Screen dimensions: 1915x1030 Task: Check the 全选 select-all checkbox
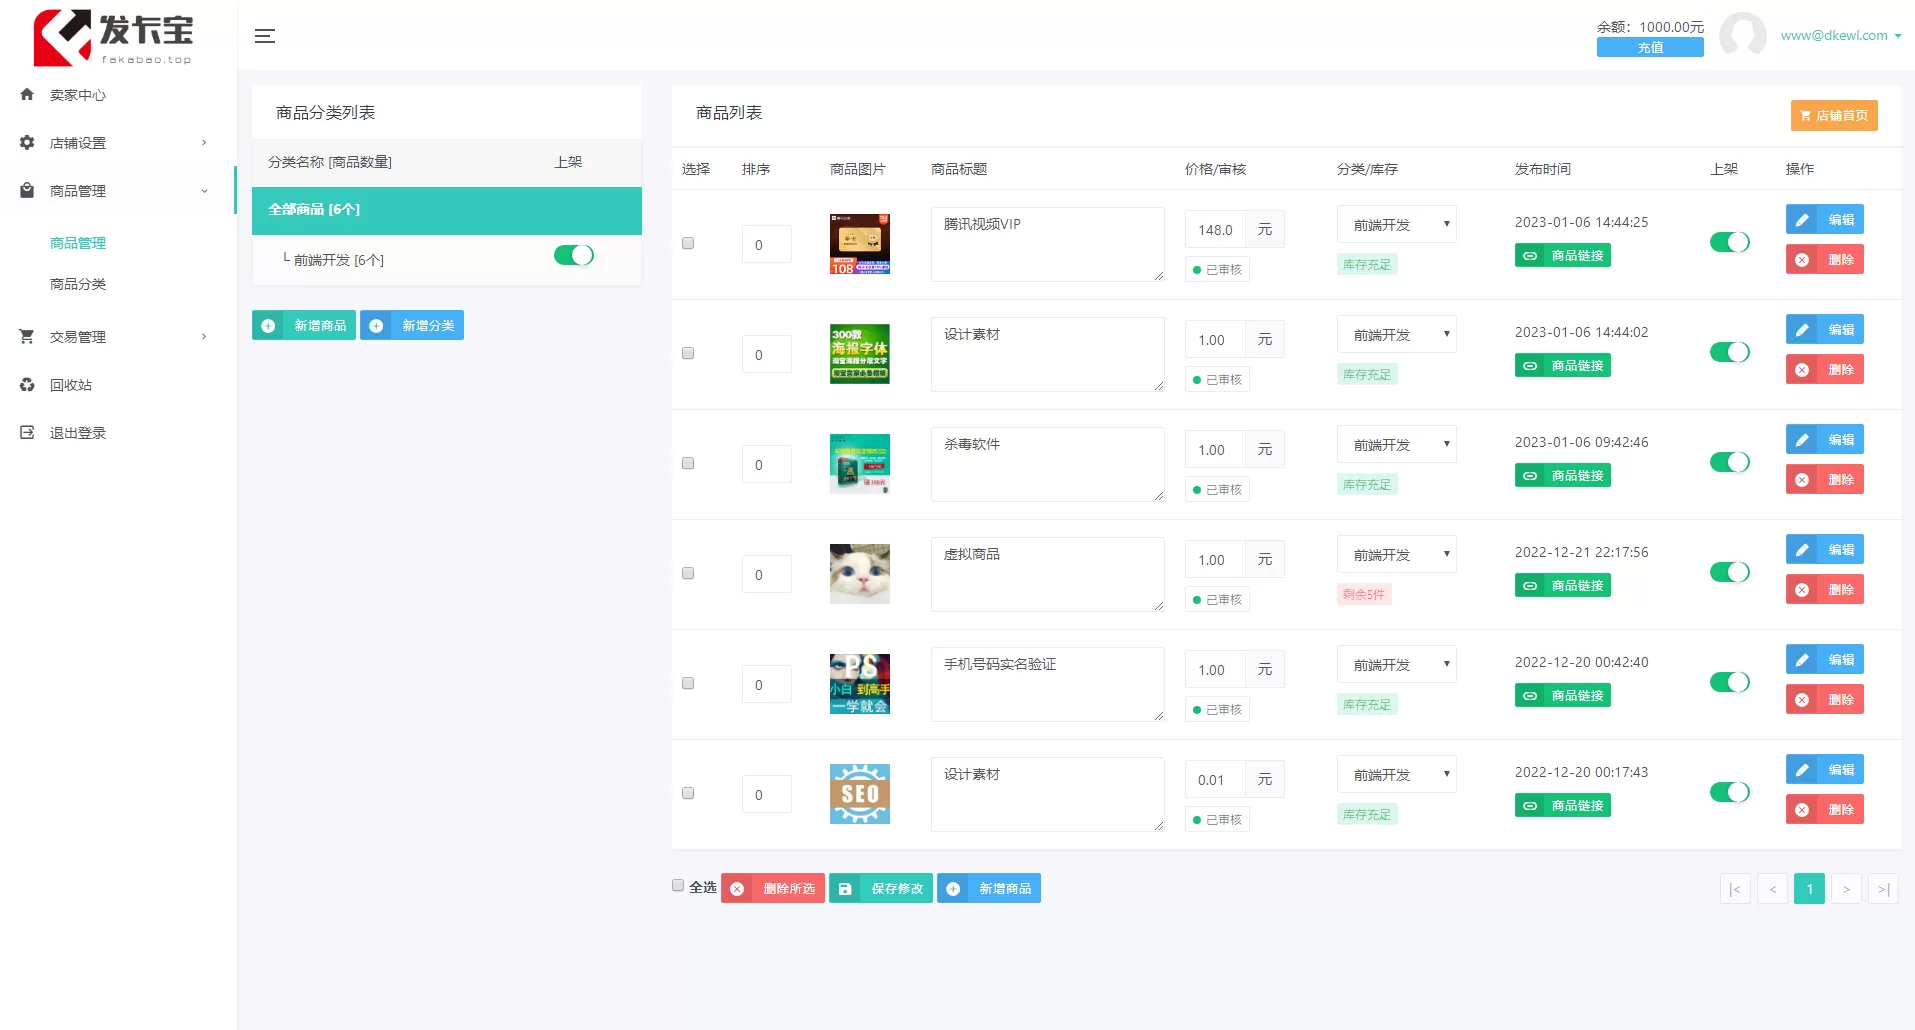[678, 886]
